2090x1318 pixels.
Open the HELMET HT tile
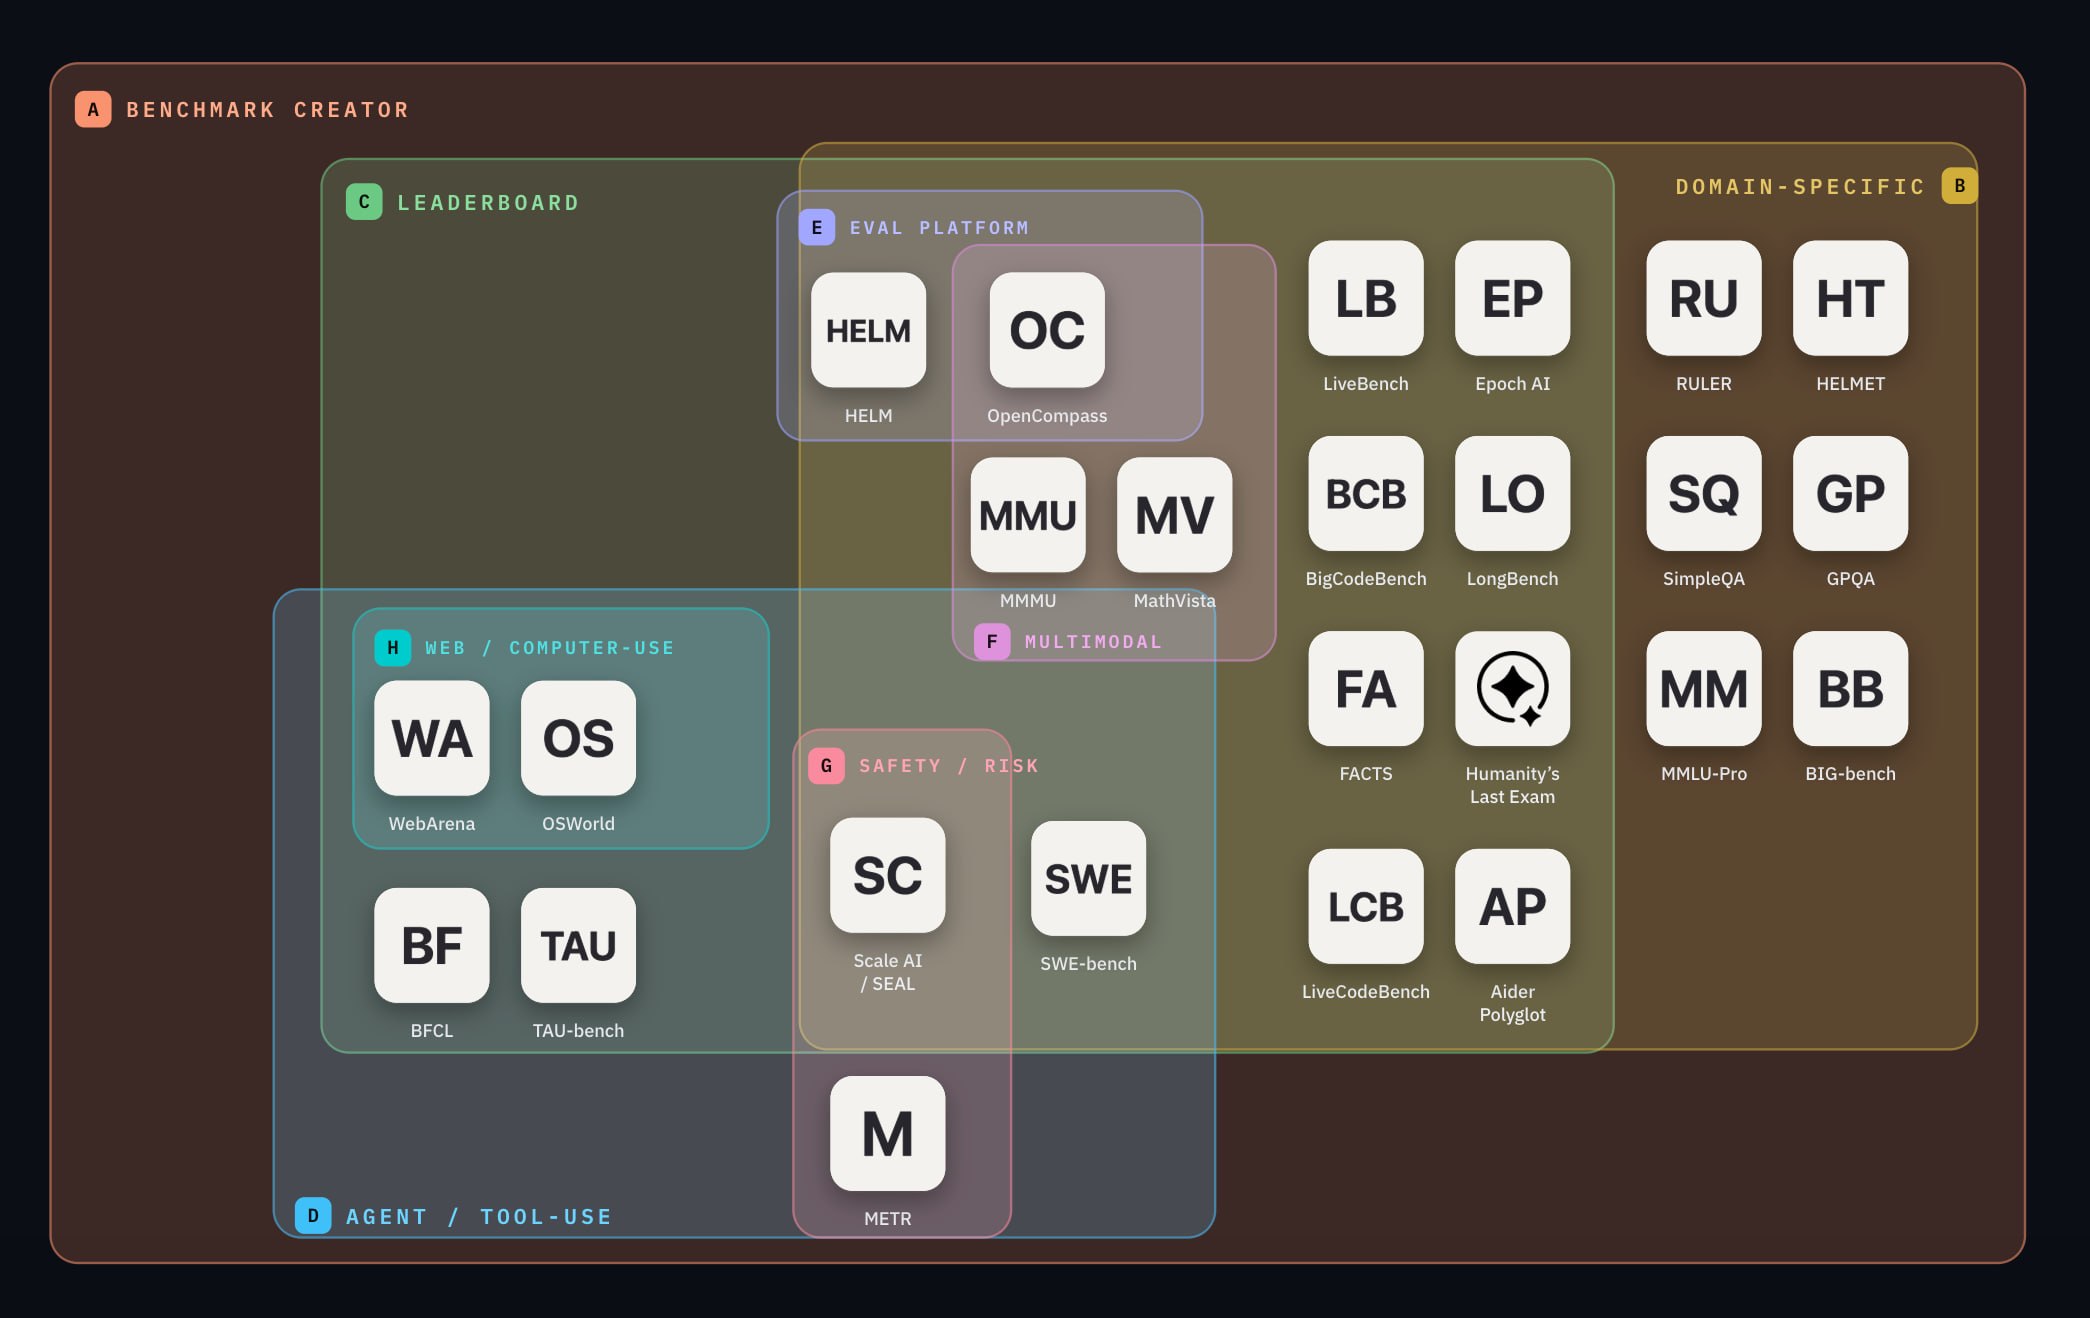tap(1850, 298)
